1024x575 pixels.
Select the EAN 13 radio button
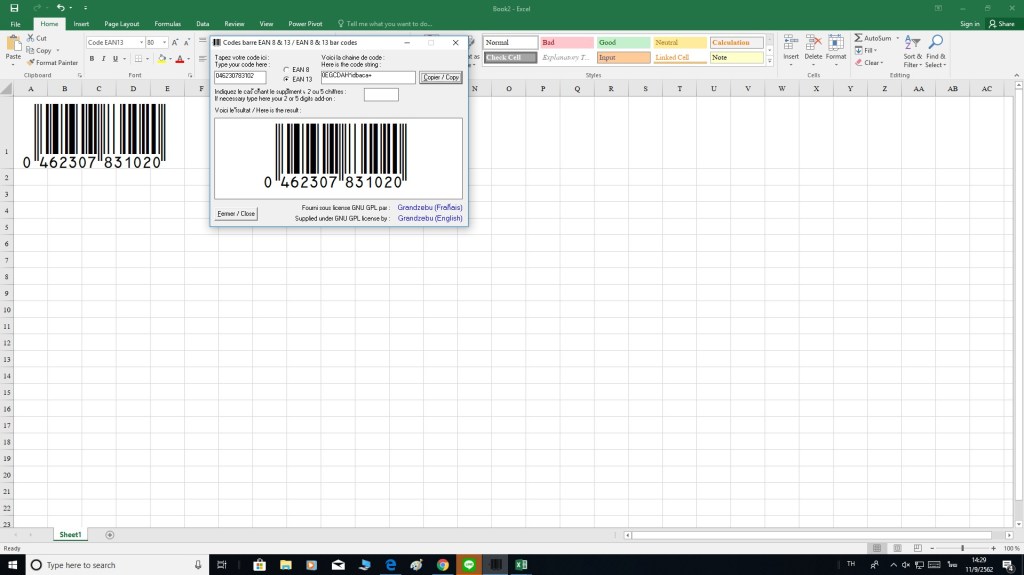[286, 79]
